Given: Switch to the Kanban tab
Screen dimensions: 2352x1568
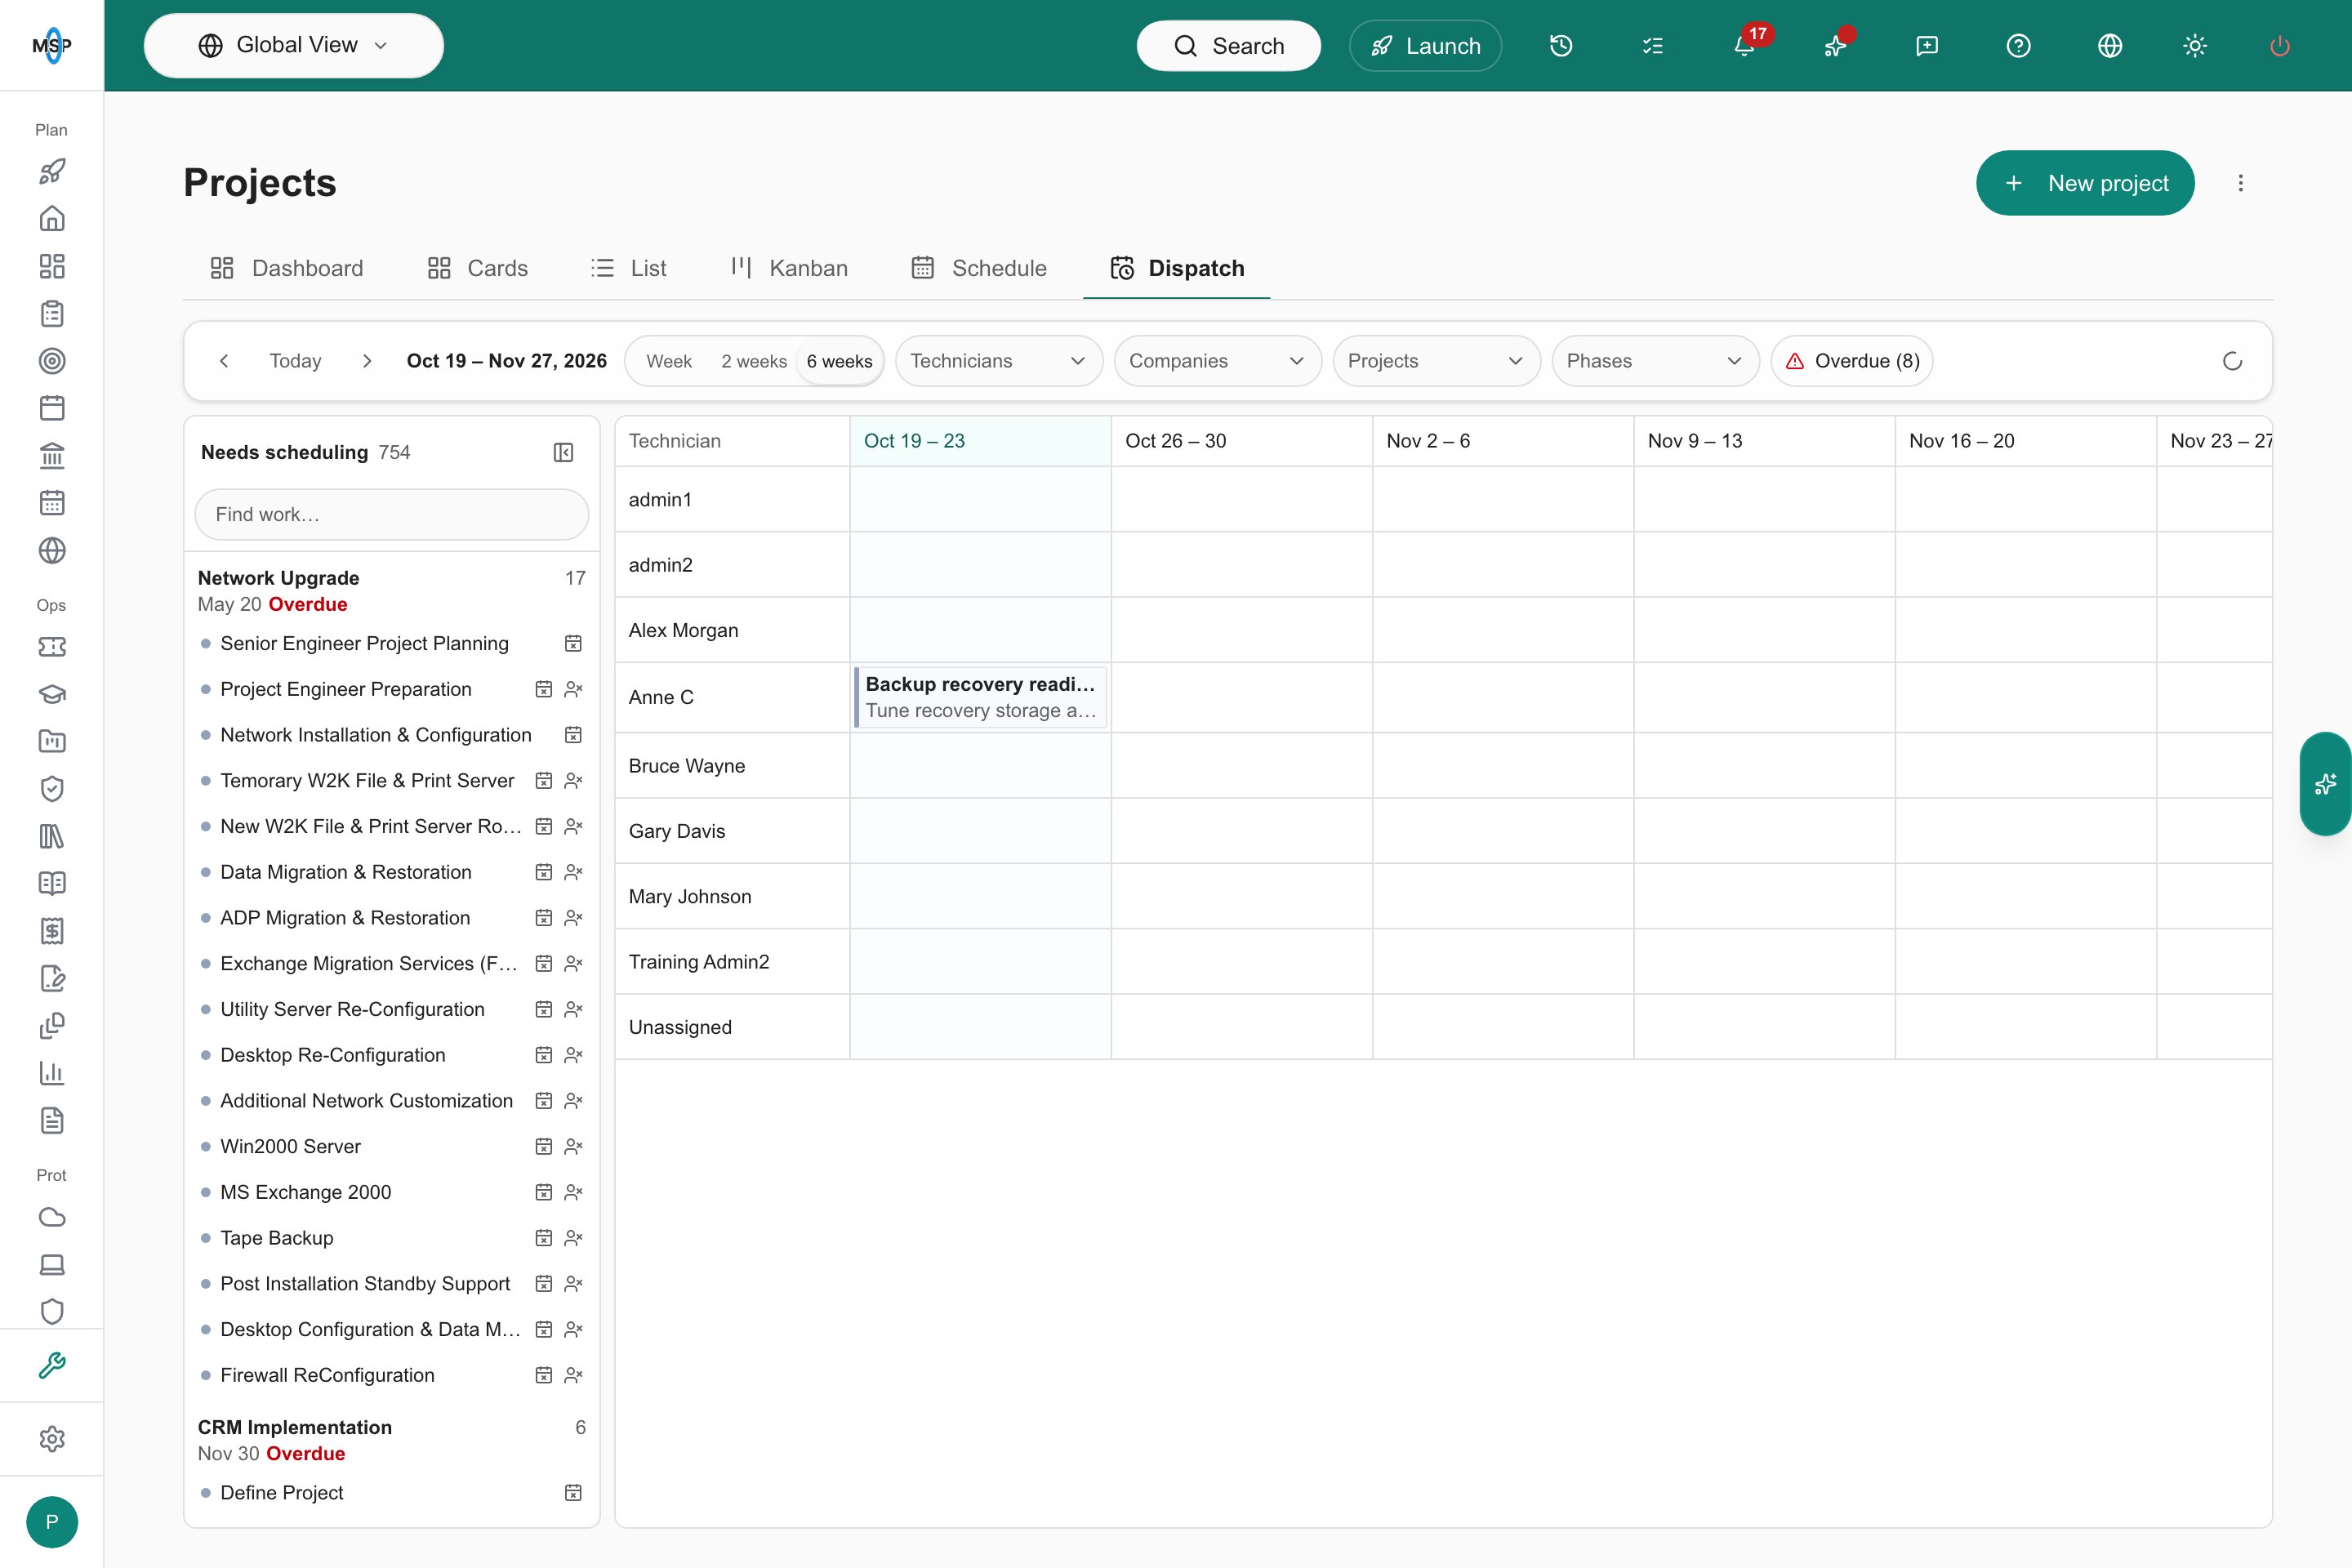Looking at the screenshot, I should (x=789, y=268).
